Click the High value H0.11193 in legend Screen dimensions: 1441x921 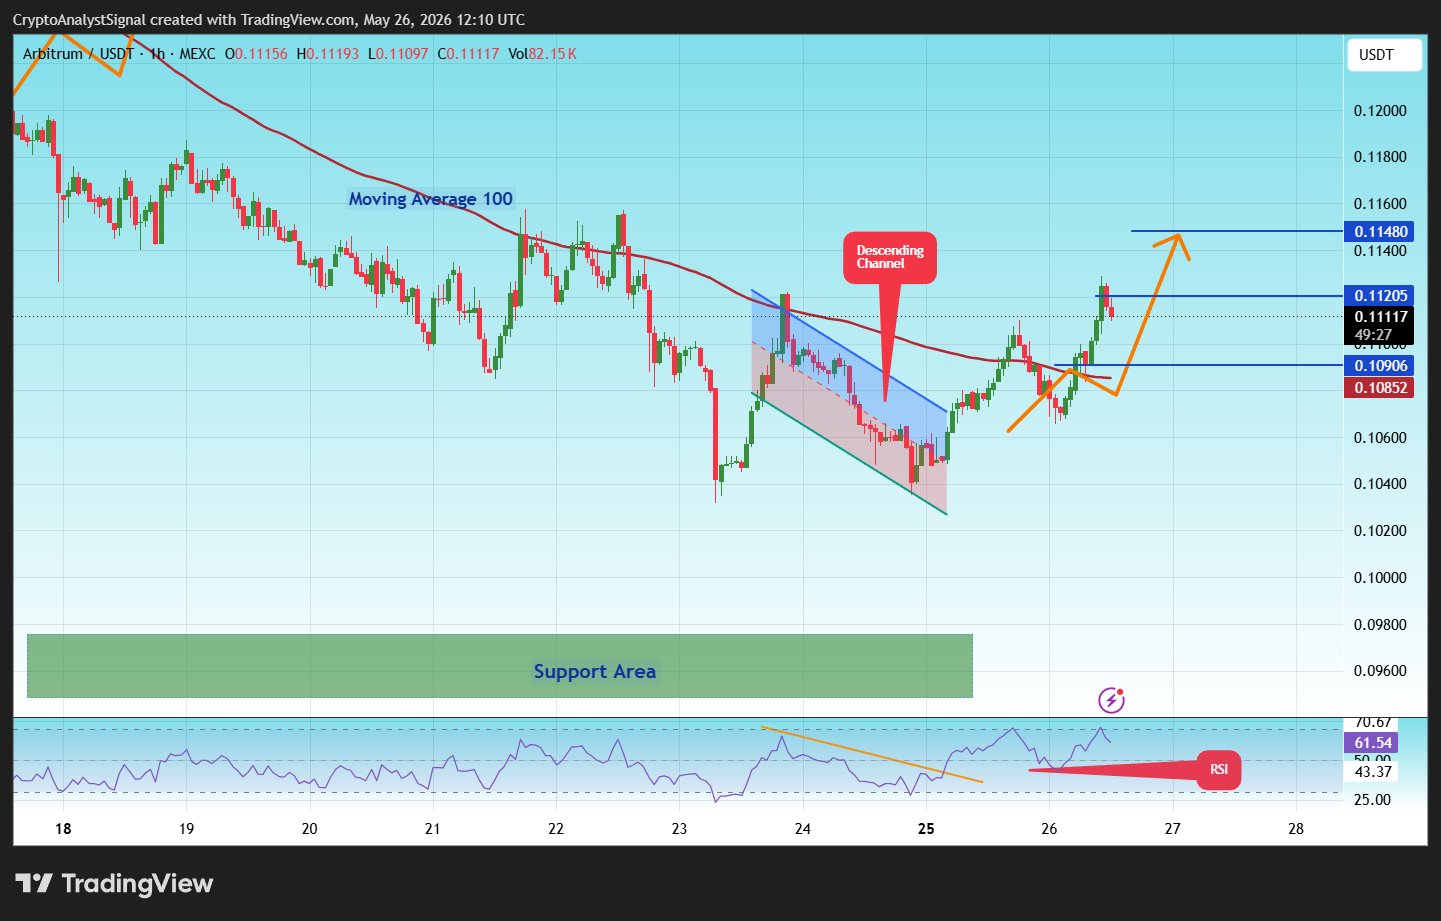[327, 54]
